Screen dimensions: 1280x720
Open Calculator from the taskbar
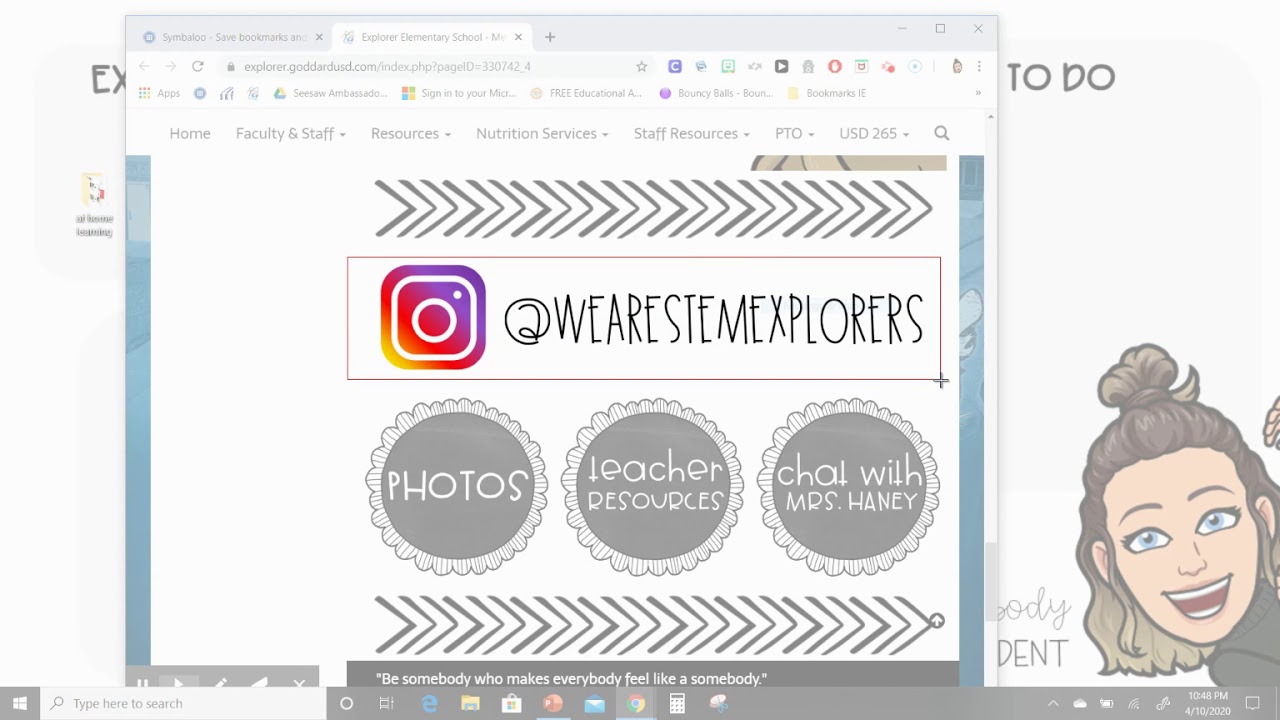[x=677, y=703]
